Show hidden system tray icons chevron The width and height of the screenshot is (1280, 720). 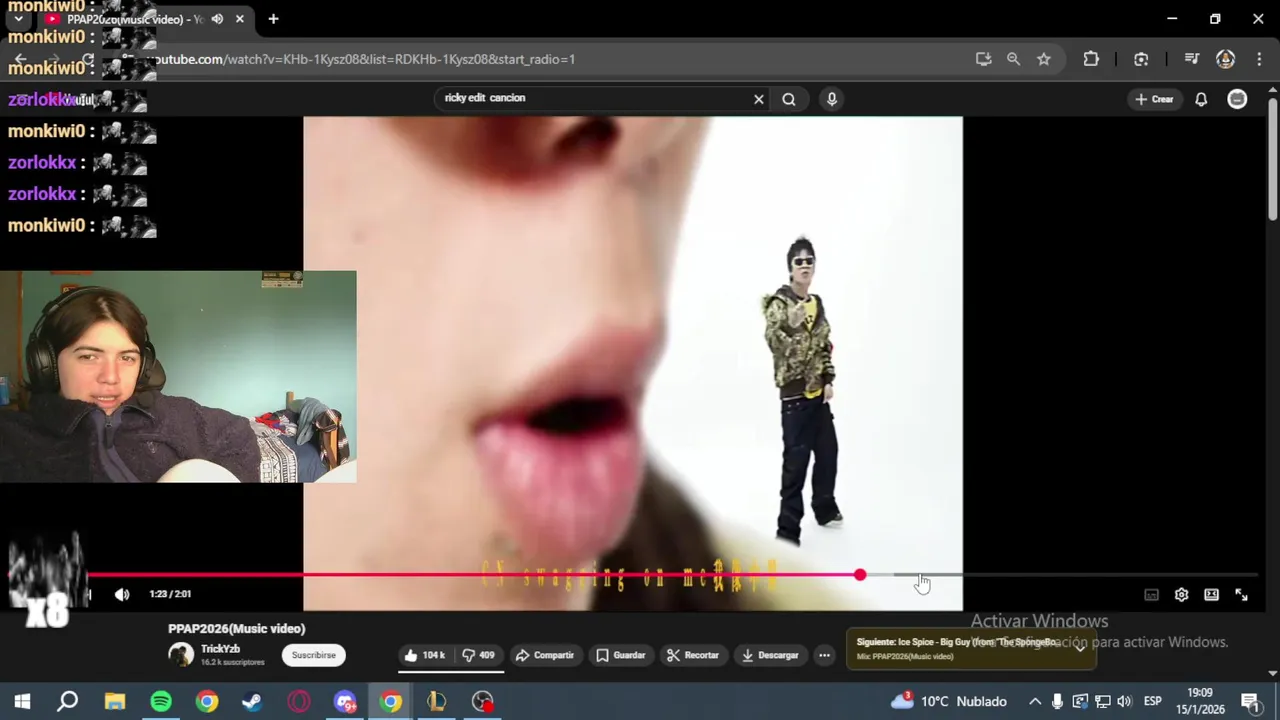[x=1035, y=701]
